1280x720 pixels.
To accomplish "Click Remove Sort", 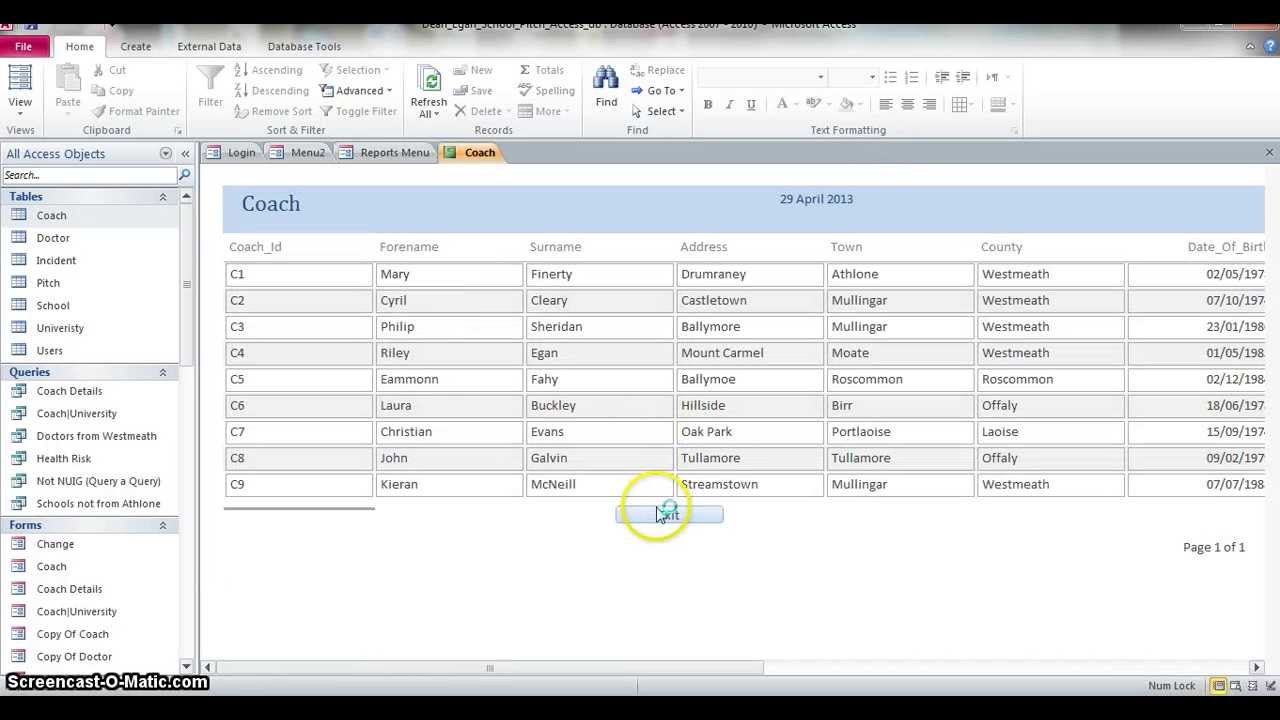I will pos(273,111).
